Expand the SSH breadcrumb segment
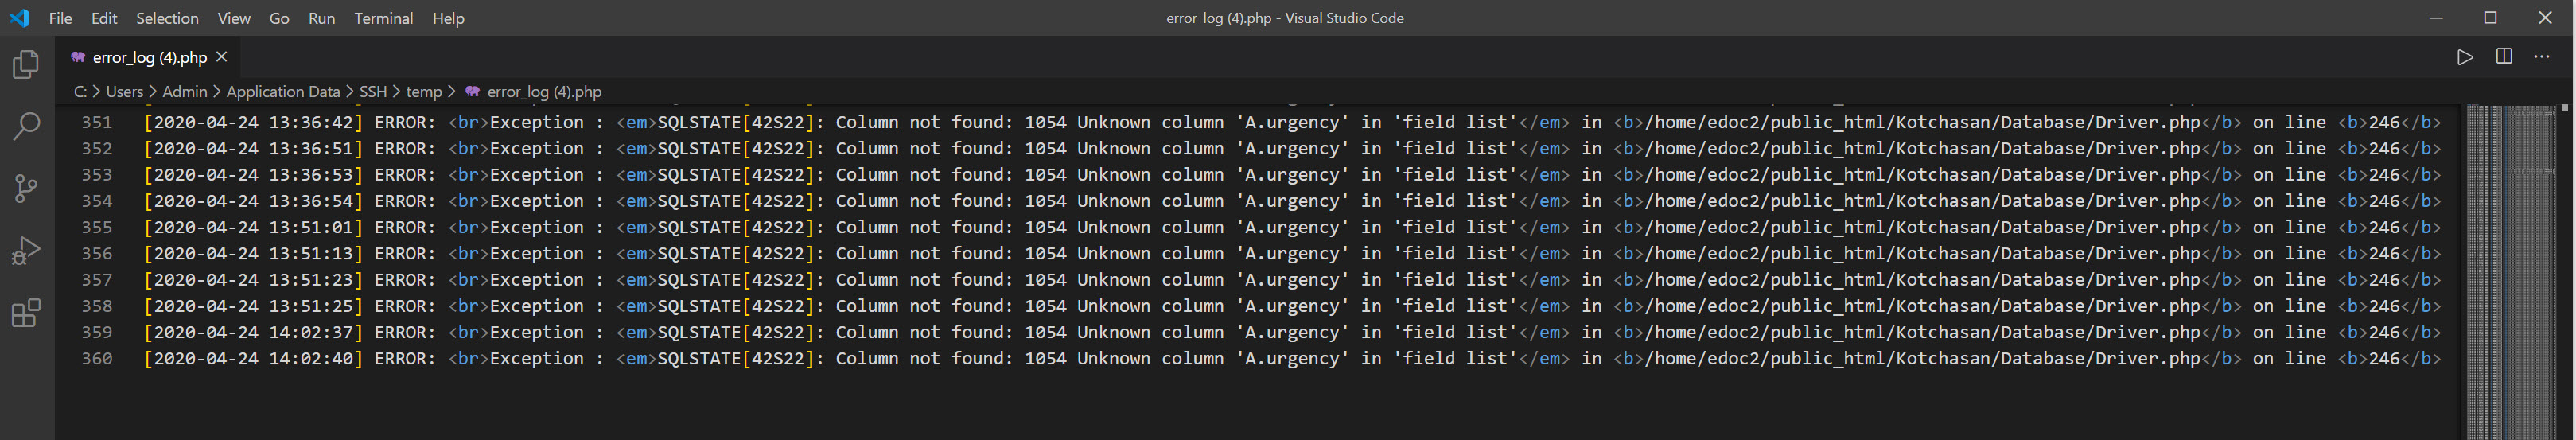 tap(373, 91)
